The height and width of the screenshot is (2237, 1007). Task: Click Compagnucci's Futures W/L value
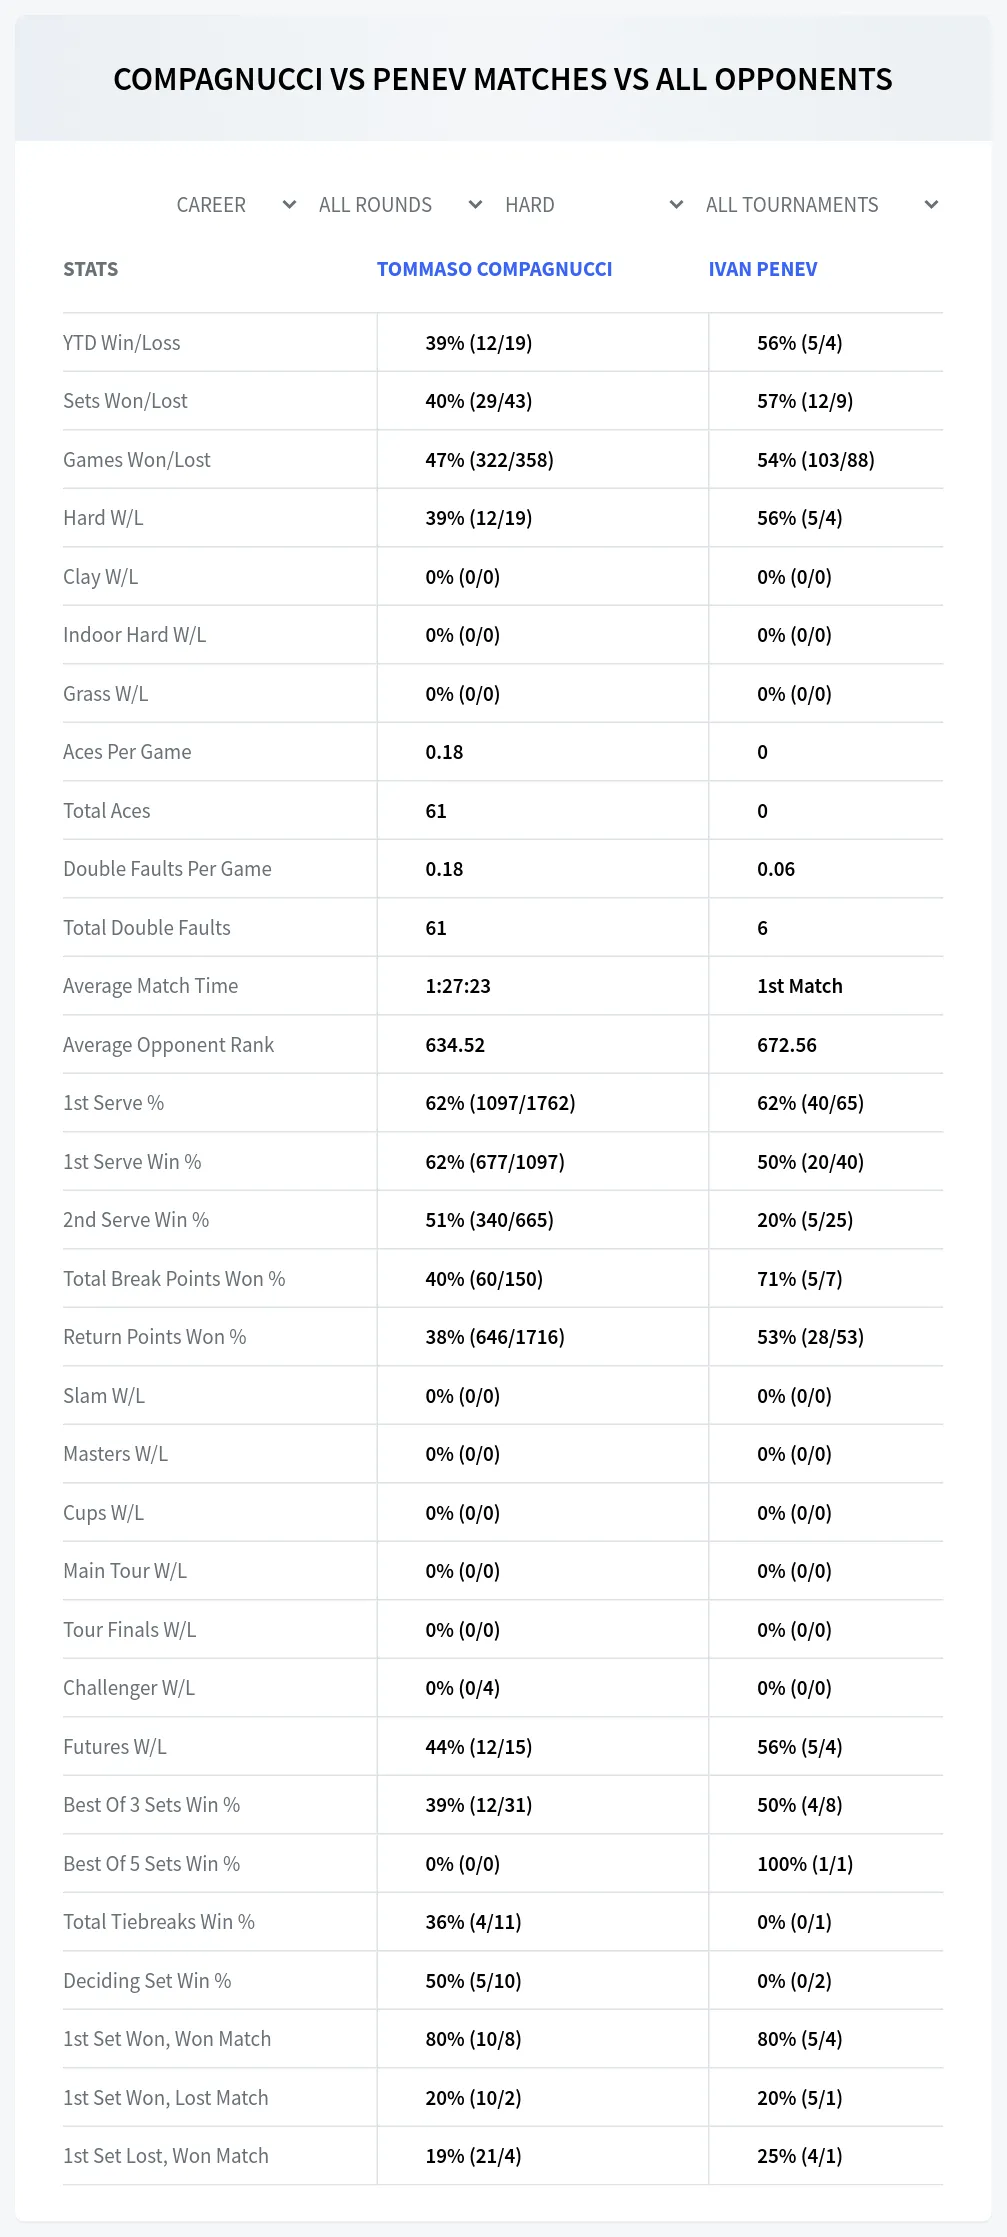point(478,1747)
